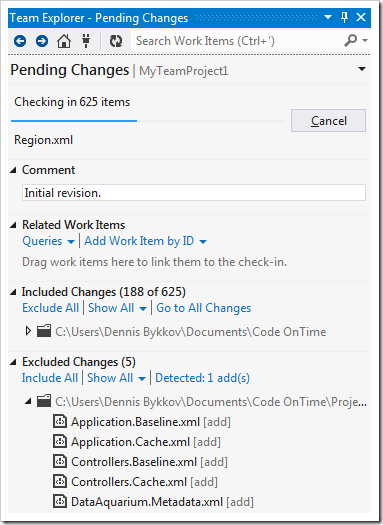This screenshot has height=525, width=383.
Task: Click the search magnifier icon
Action: 350,41
